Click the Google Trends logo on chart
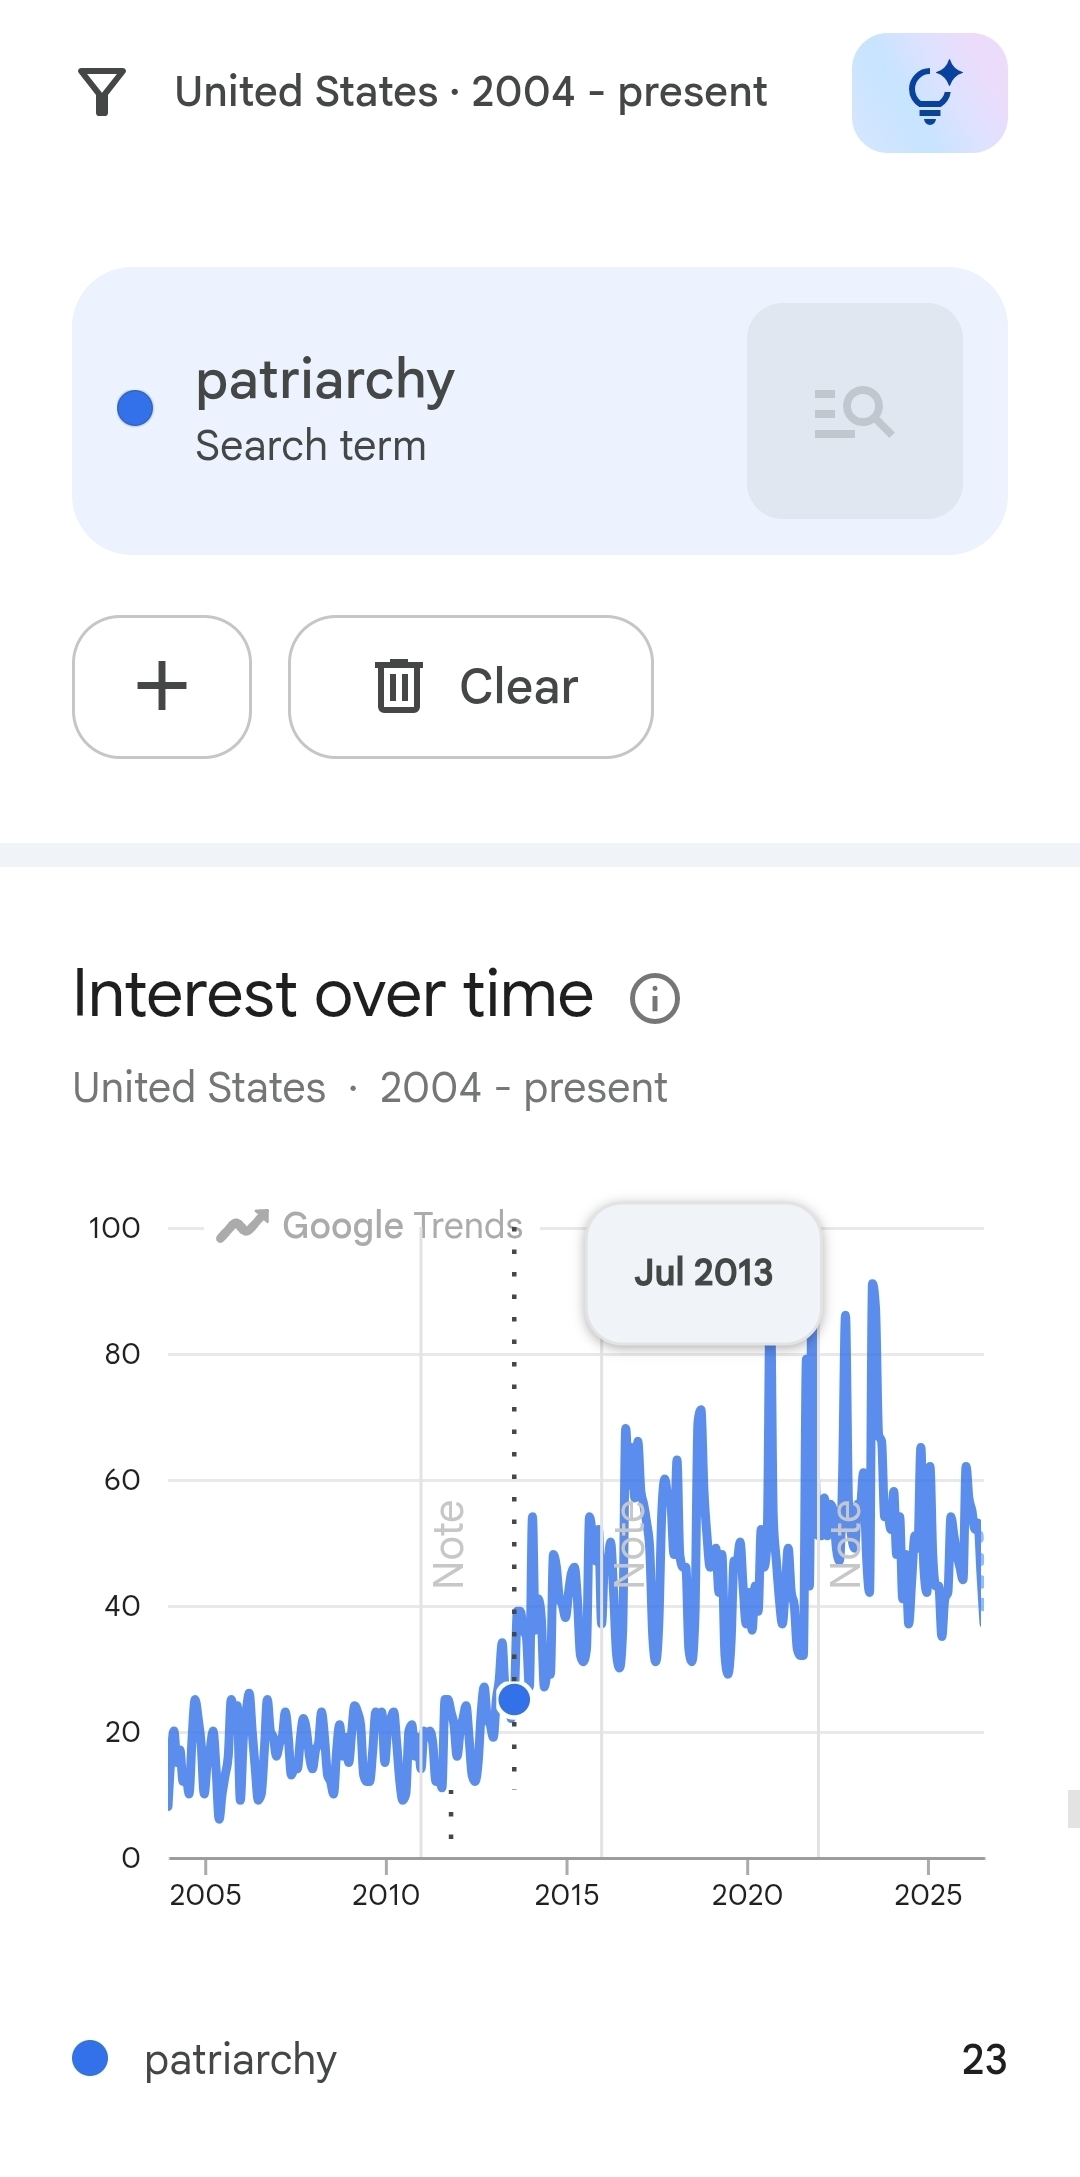 pos(370,1226)
